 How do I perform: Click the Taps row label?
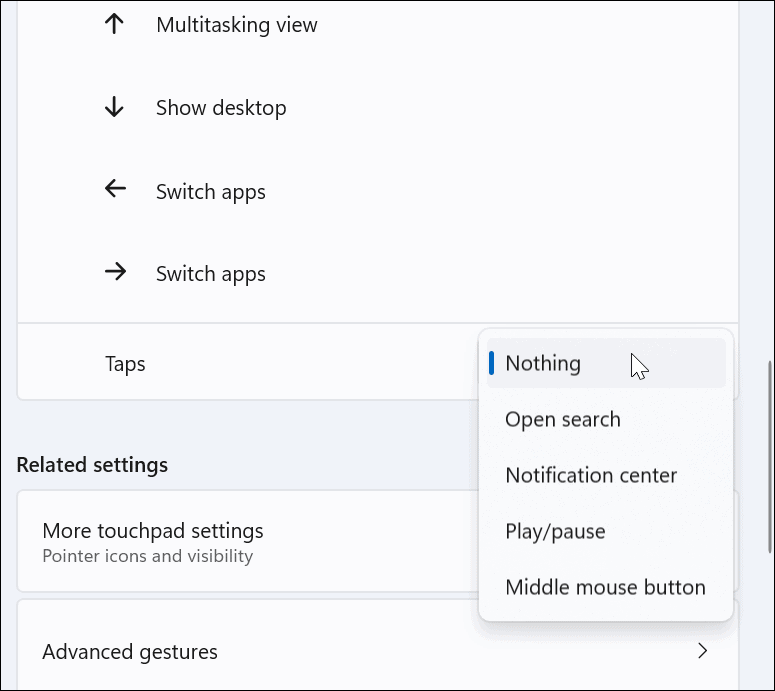tap(125, 364)
